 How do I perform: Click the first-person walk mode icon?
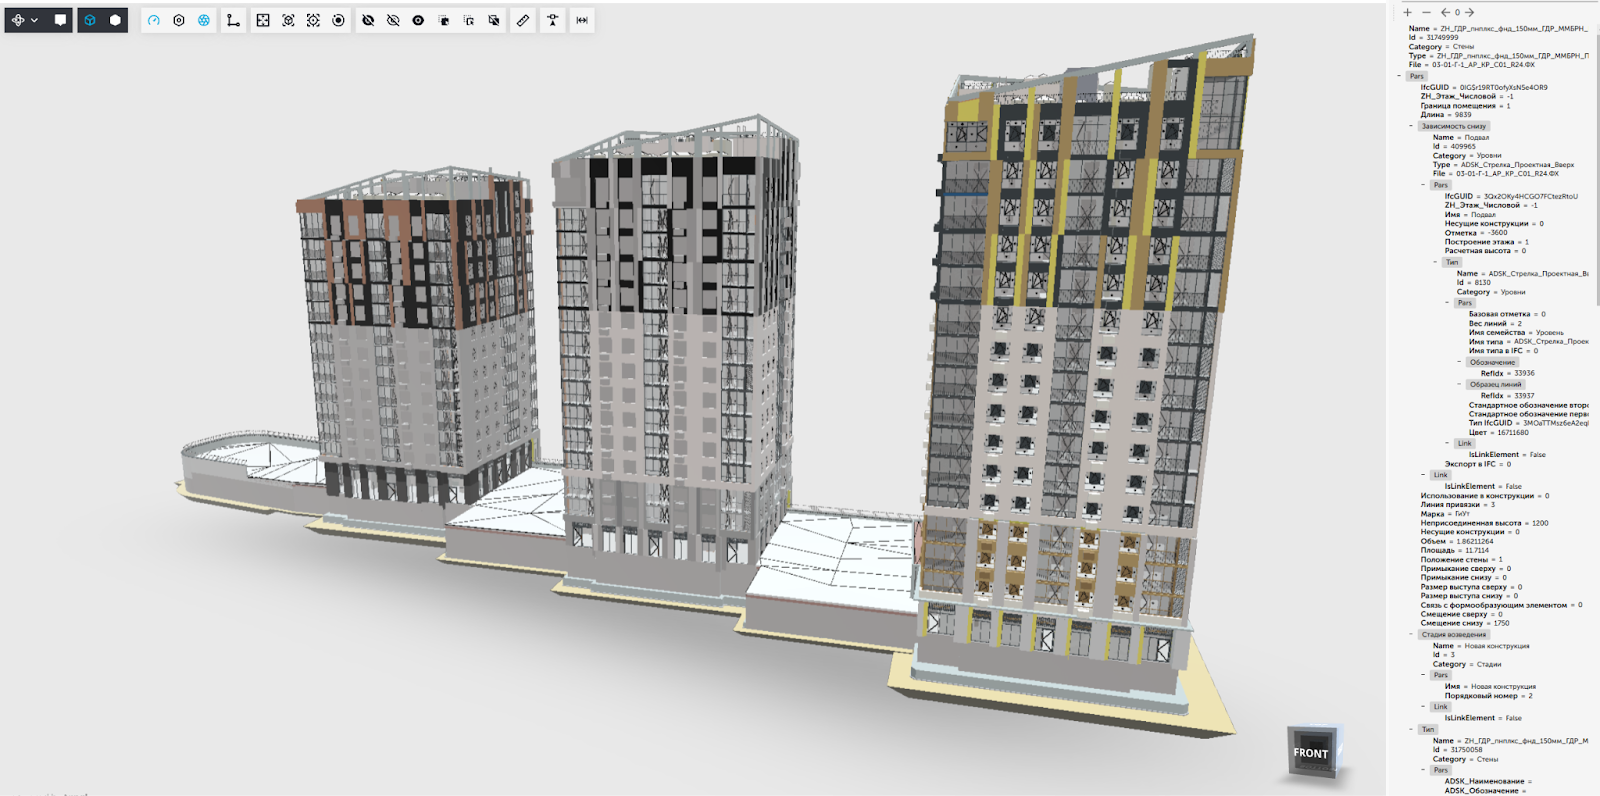[552, 20]
